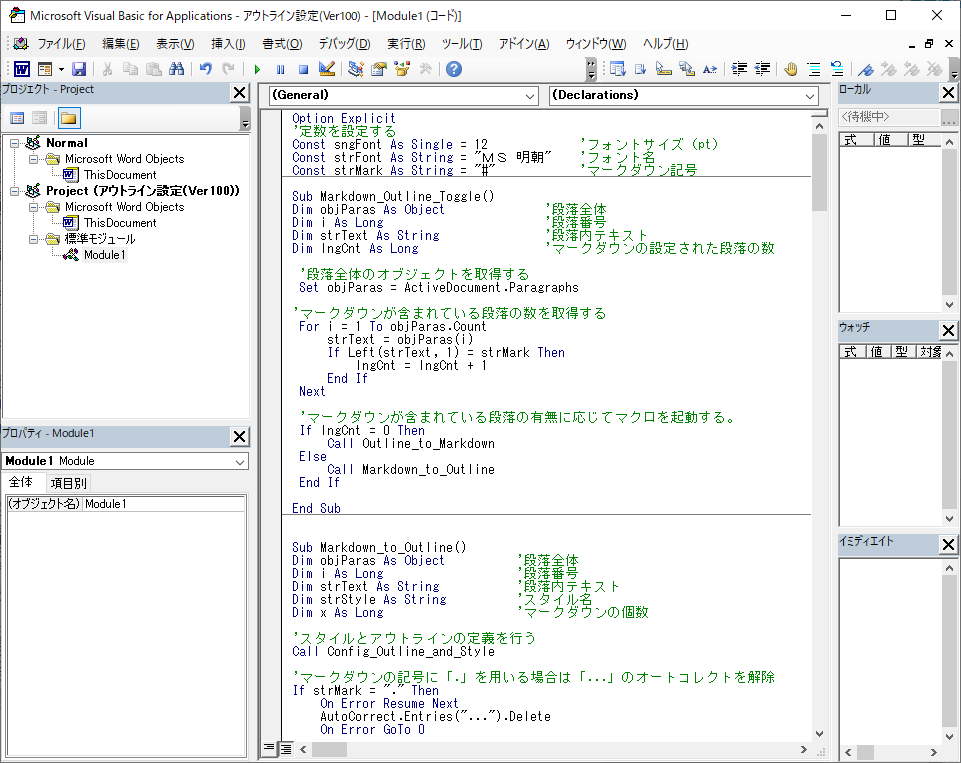Click the List Constants icon
Screen dimensions: 961x763
pyautogui.click(x=641, y=69)
